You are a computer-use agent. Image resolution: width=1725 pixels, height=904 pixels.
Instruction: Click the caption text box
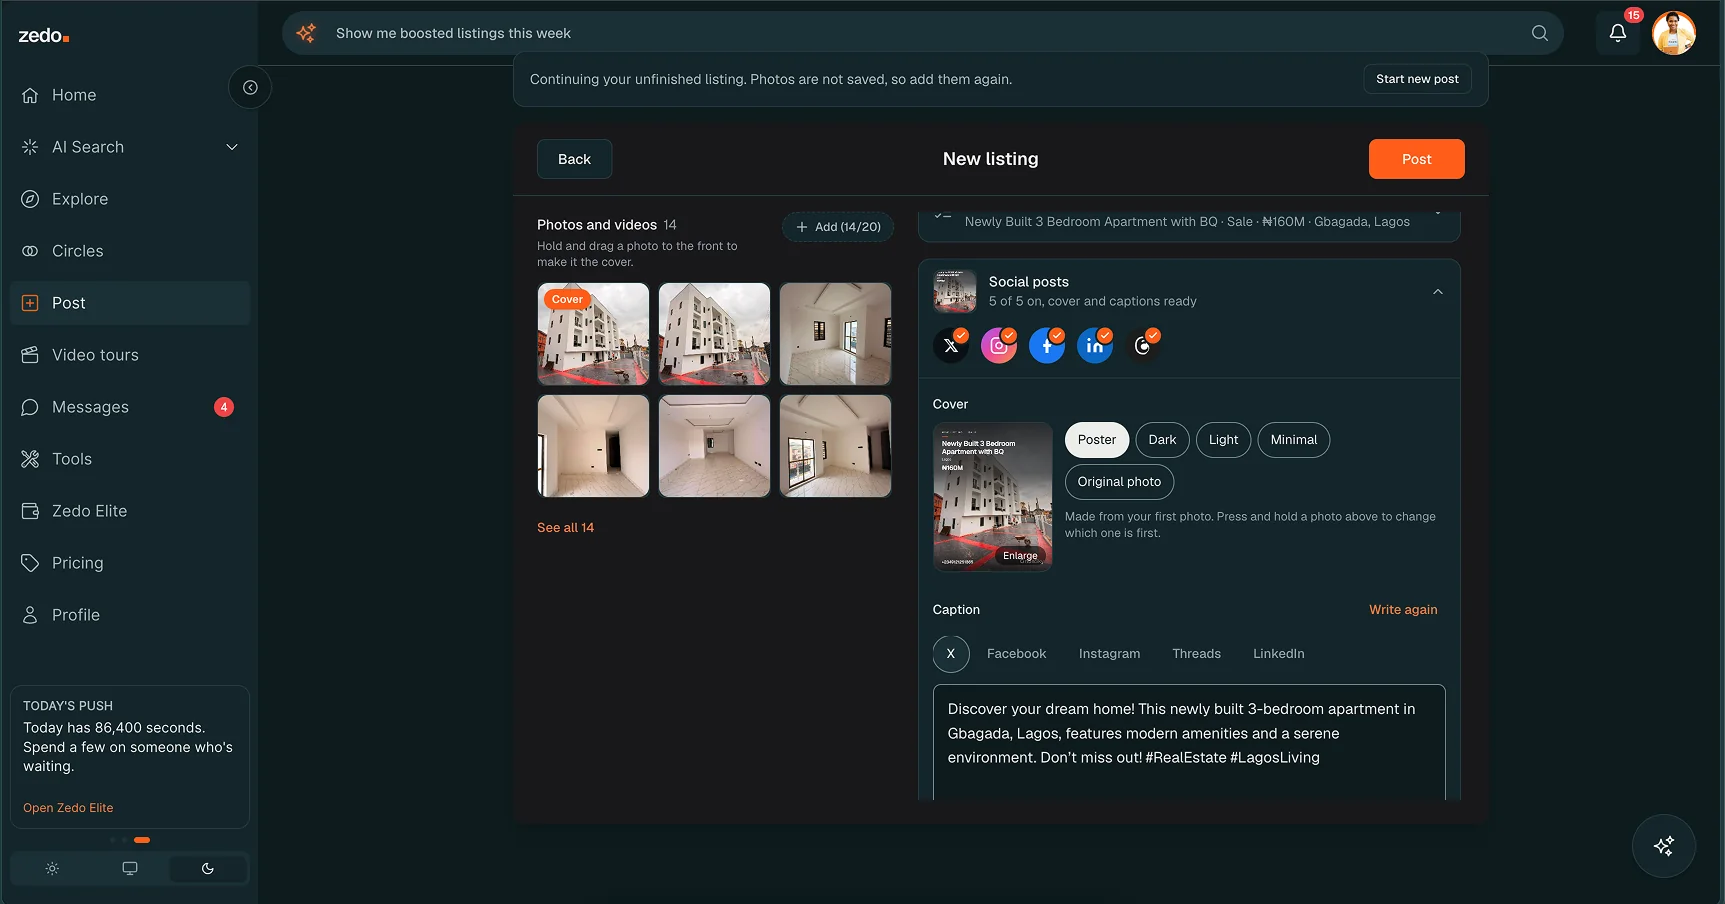coord(1189,742)
